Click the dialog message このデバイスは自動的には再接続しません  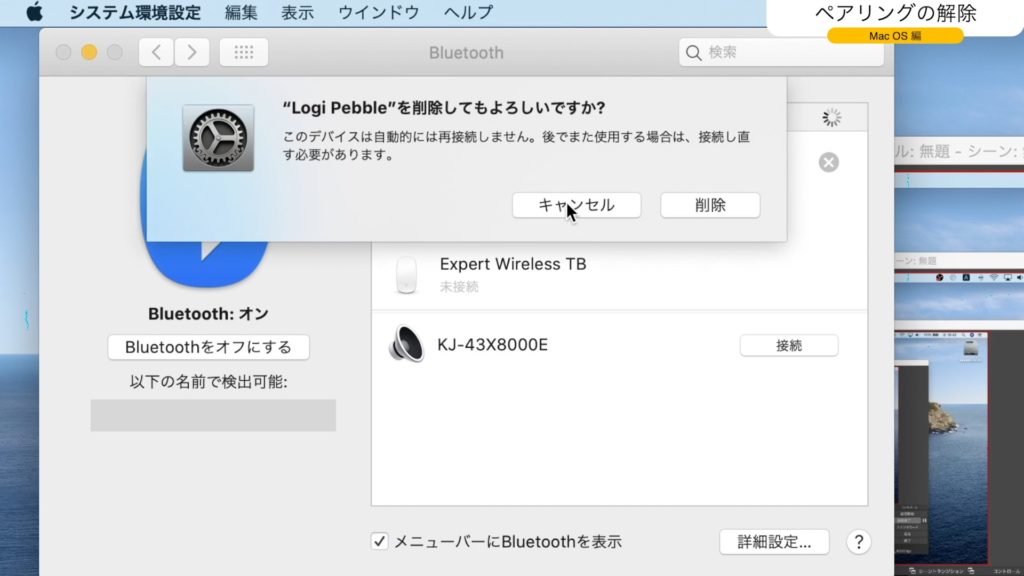tap(516, 146)
